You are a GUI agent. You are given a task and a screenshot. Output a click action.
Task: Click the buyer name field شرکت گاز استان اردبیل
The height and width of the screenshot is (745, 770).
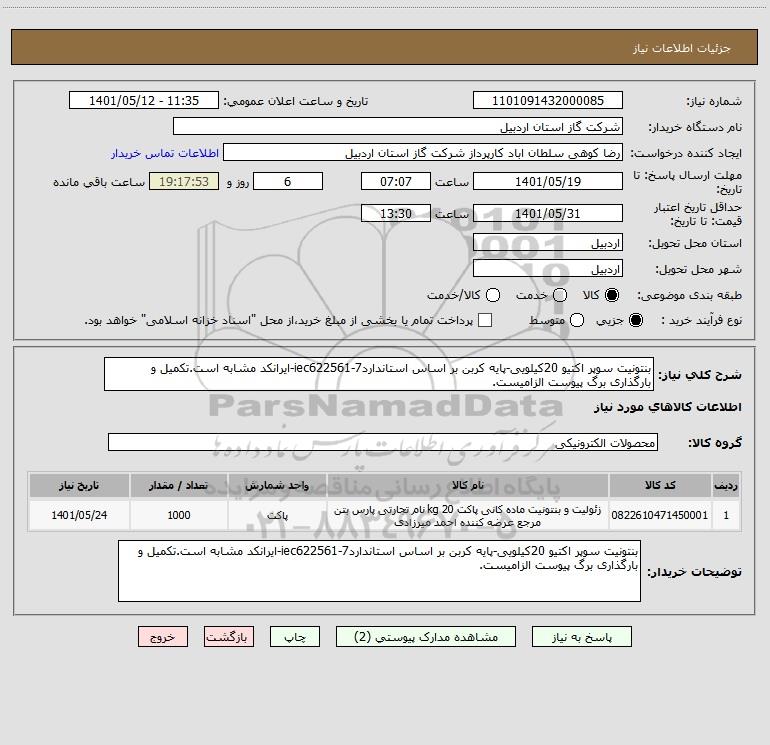coord(398,127)
